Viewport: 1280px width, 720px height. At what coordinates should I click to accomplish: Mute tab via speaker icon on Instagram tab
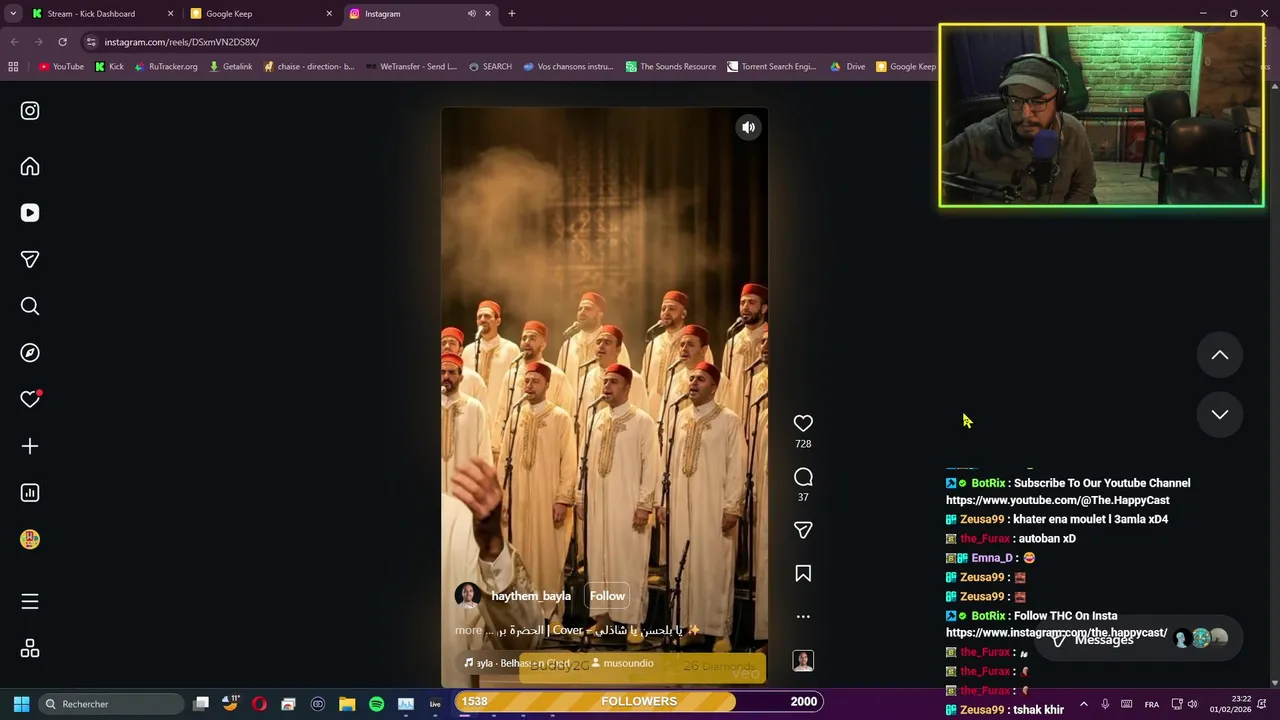click(x=472, y=14)
